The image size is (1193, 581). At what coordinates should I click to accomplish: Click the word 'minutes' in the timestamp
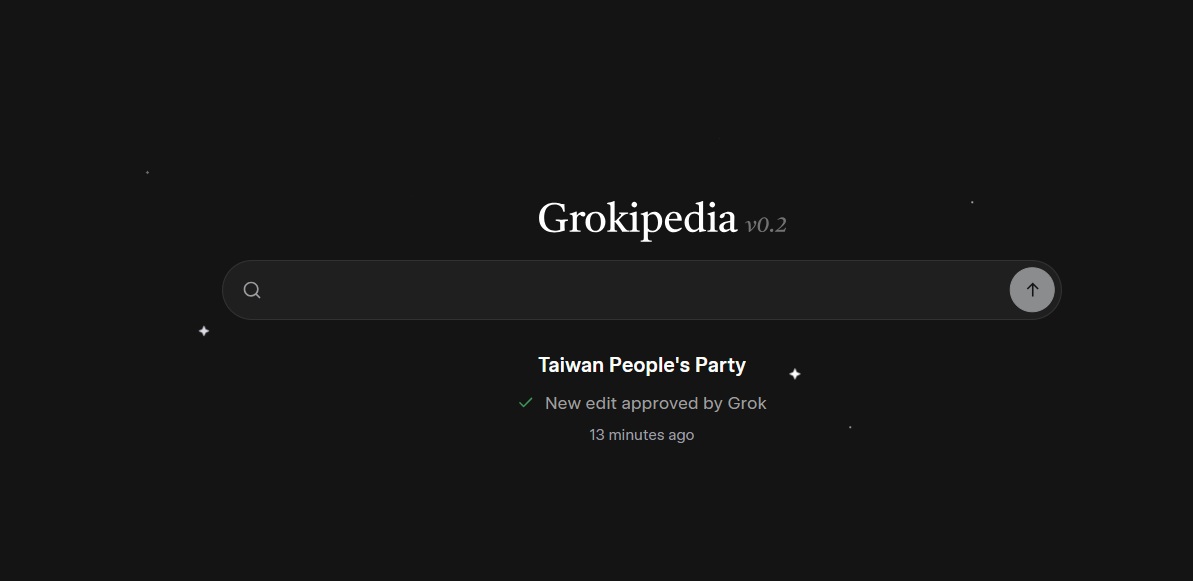(x=637, y=435)
